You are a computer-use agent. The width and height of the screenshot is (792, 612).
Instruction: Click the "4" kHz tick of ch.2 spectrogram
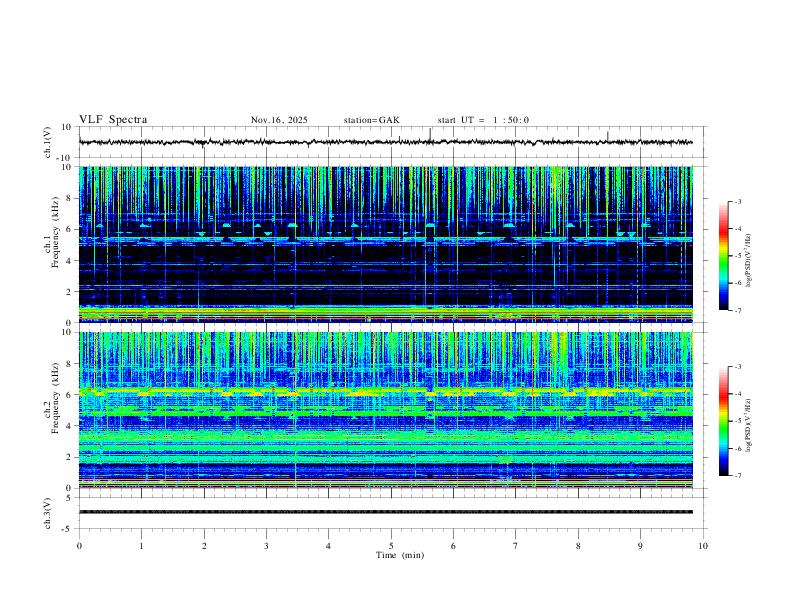[69, 426]
